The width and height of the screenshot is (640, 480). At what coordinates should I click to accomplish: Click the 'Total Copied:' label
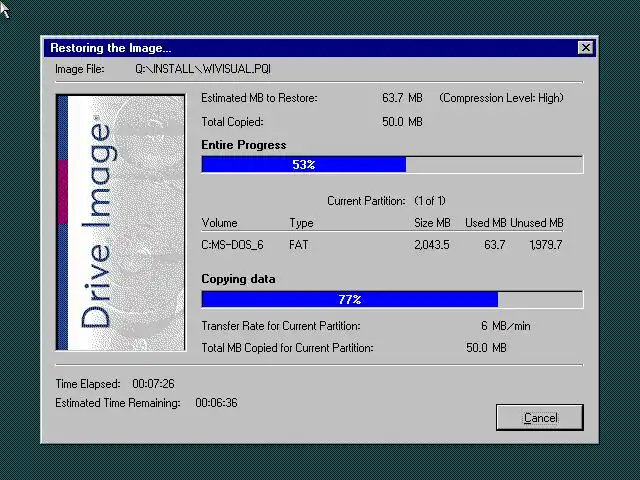click(x=232, y=122)
